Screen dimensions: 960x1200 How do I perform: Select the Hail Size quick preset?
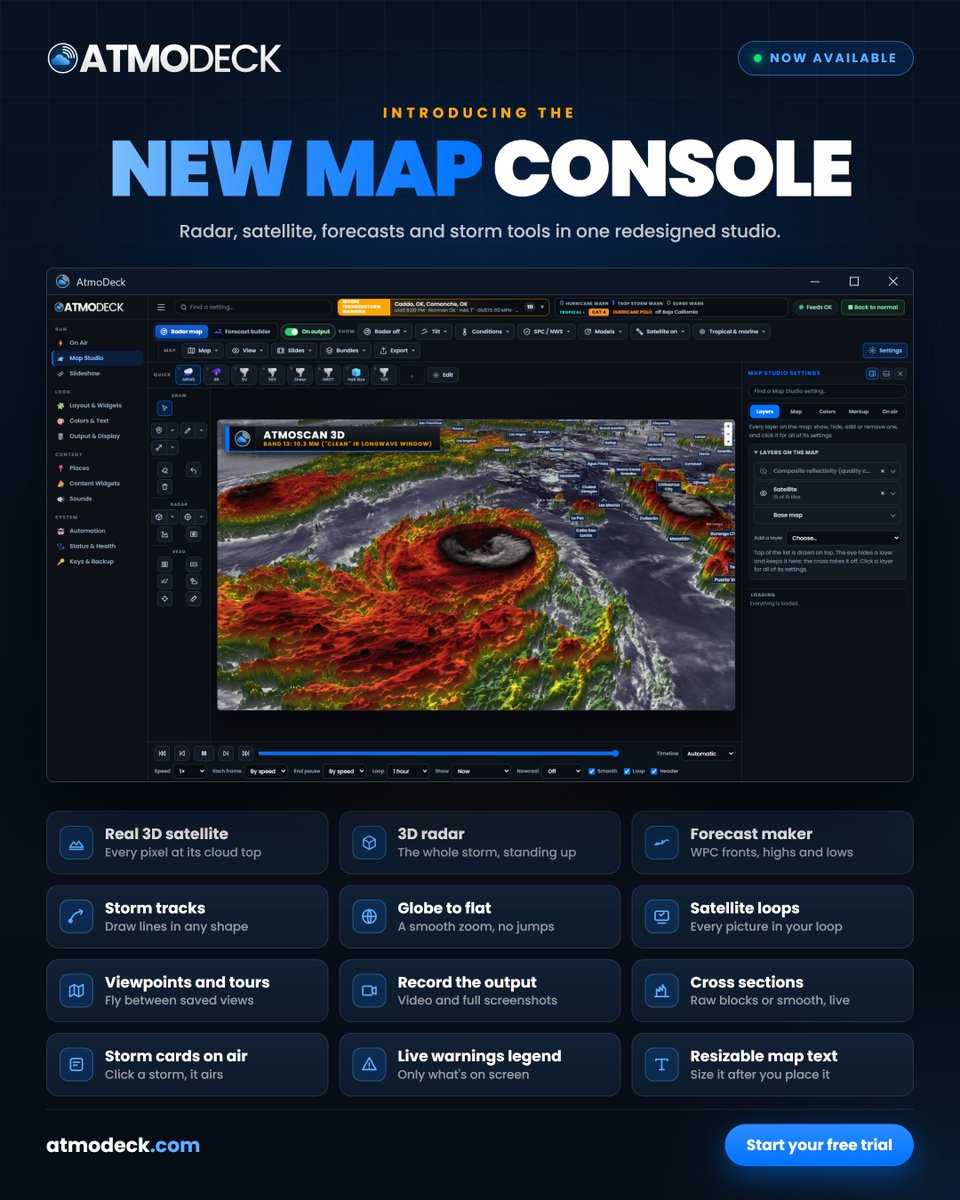point(355,375)
